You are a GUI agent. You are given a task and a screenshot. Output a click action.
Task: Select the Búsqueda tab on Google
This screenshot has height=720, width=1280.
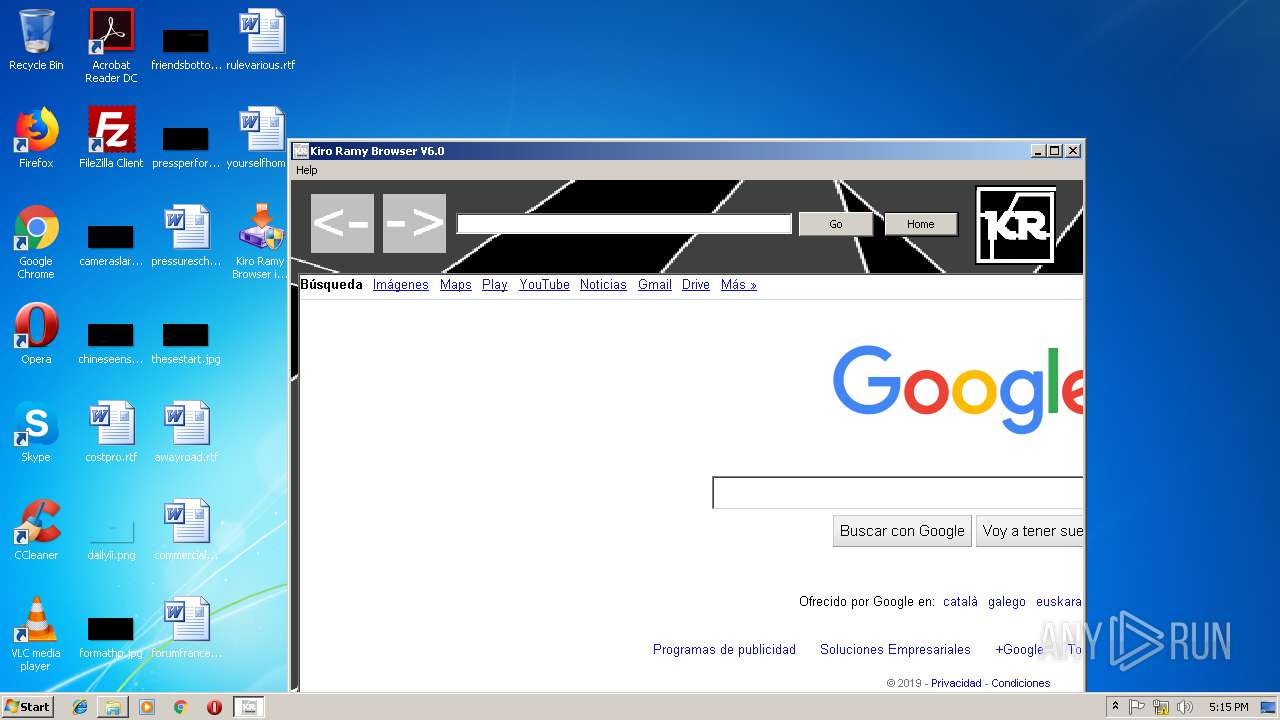tap(331, 285)
